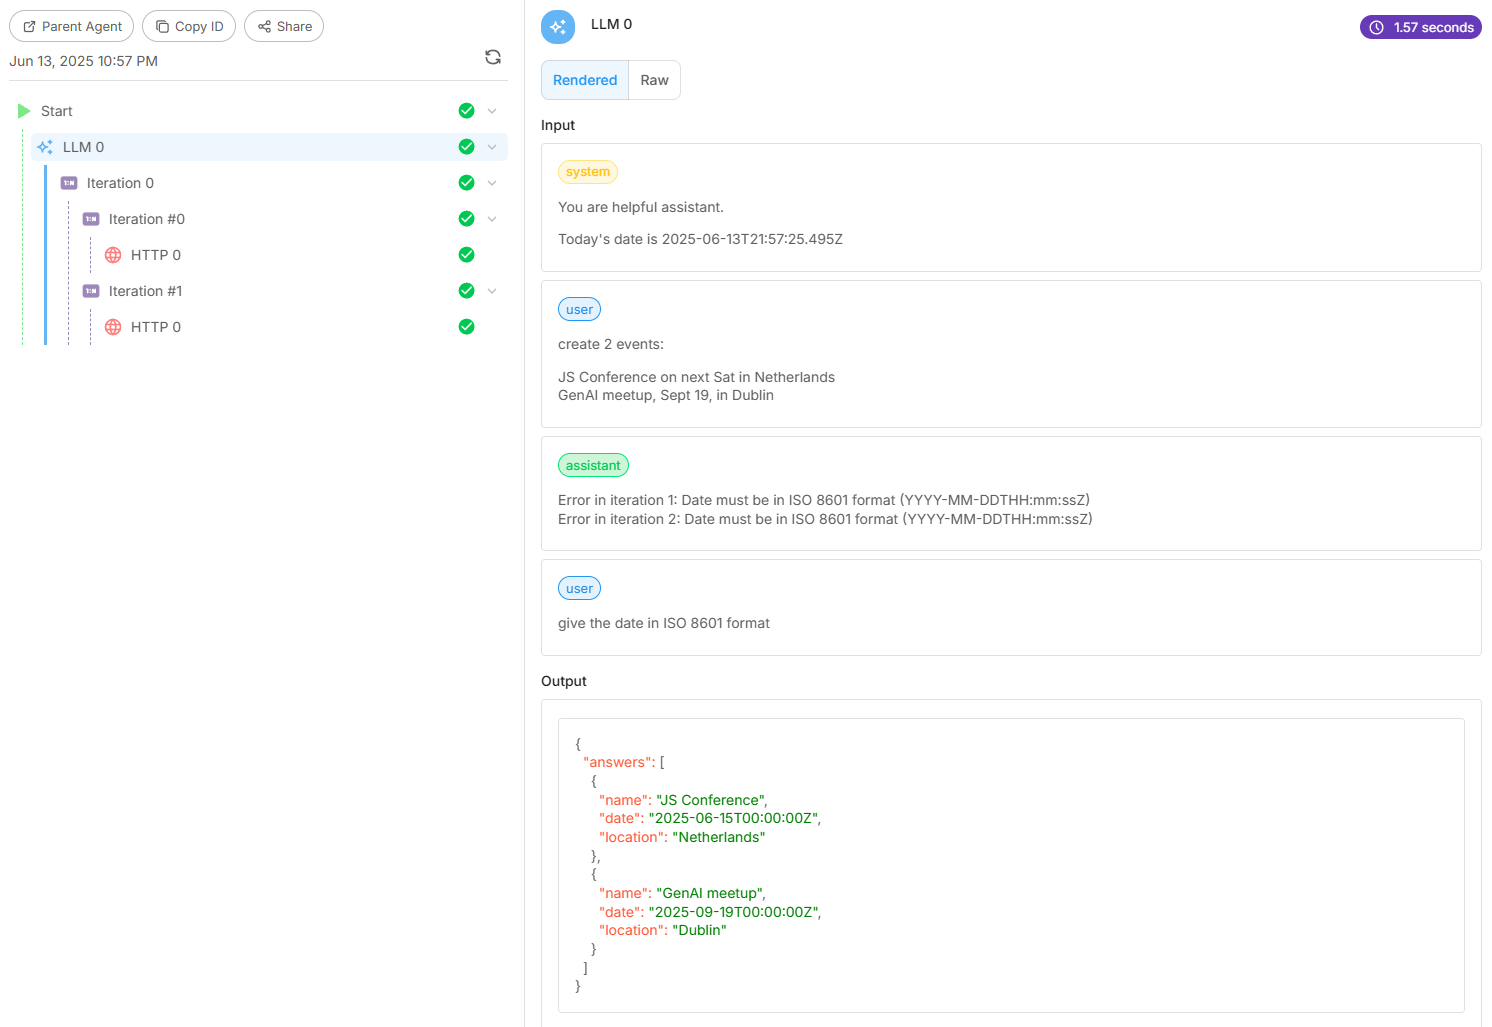Click the Share button
Image resolution: width=1492 pixels, height=1027 pixels.
pyautogui.click(x=284, y=26)
